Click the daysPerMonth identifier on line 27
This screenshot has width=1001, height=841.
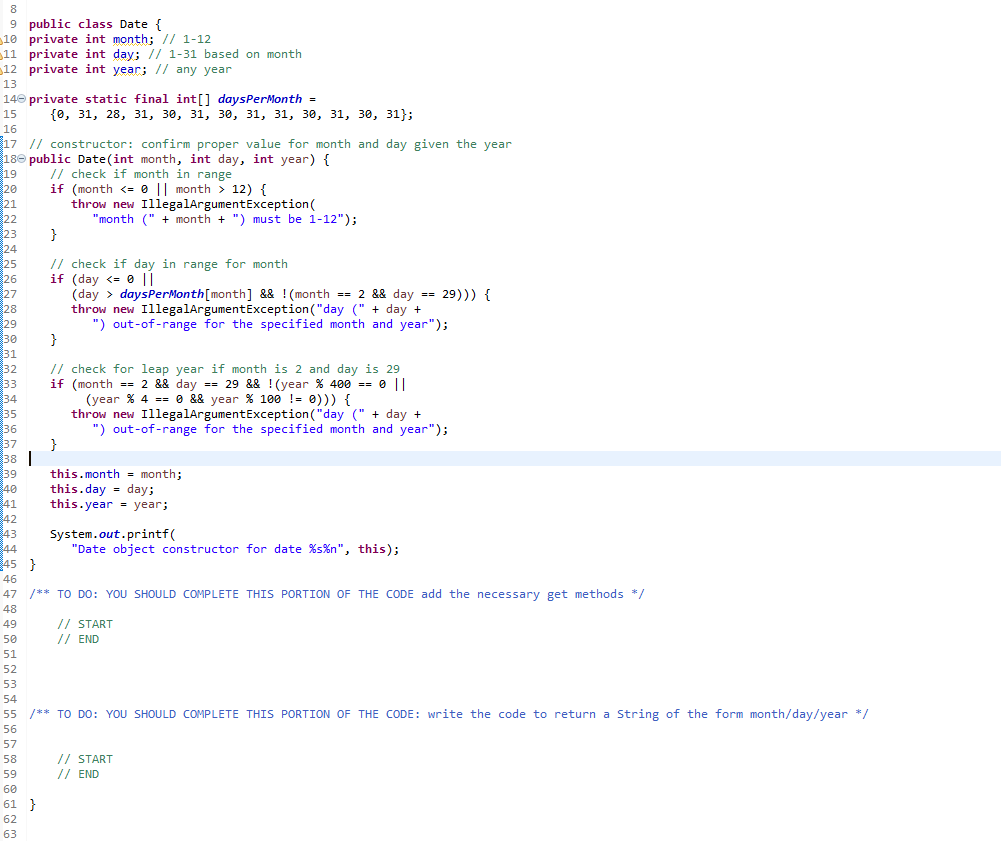click(160, 293)
